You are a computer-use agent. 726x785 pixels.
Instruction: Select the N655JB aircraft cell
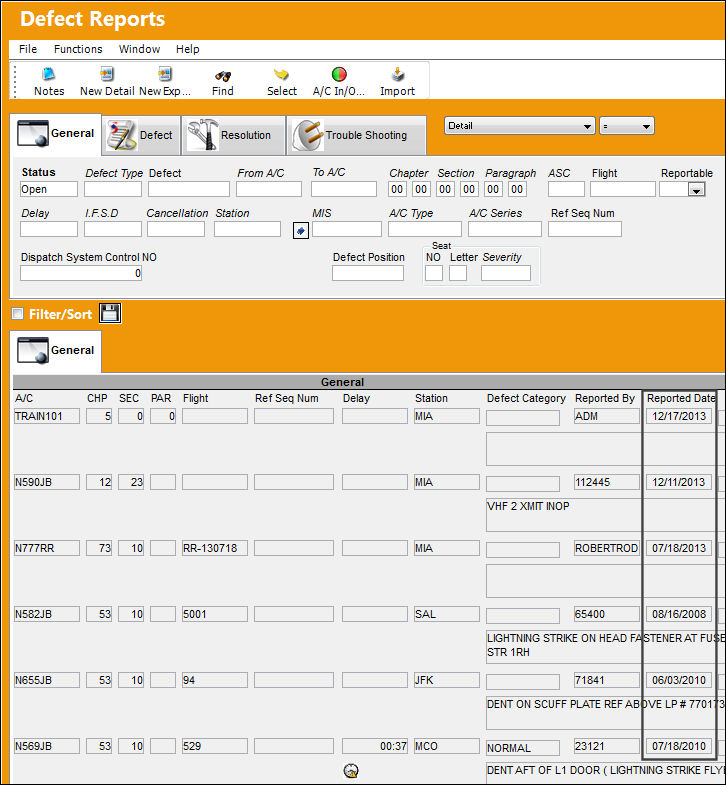click(x=47, y=681)
